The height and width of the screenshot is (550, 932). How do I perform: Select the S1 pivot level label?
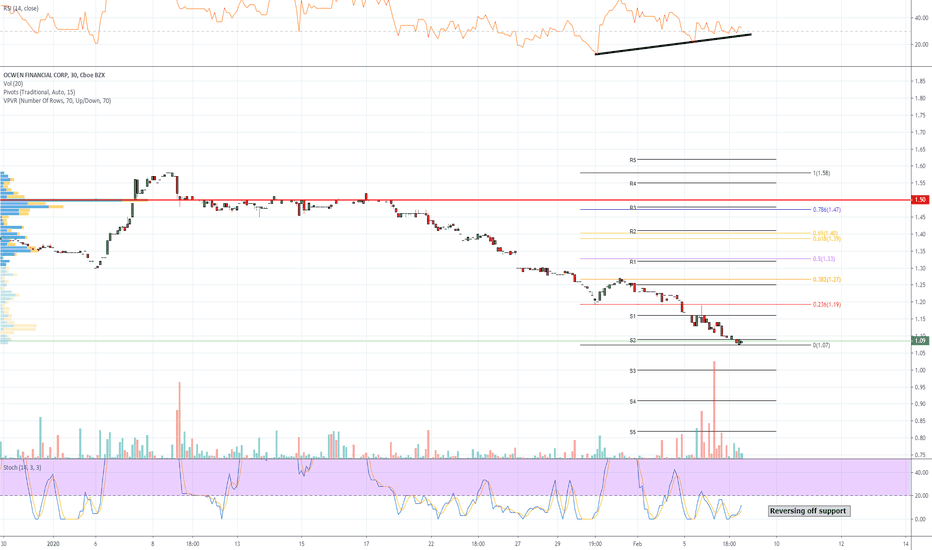[x=633, y=316]
